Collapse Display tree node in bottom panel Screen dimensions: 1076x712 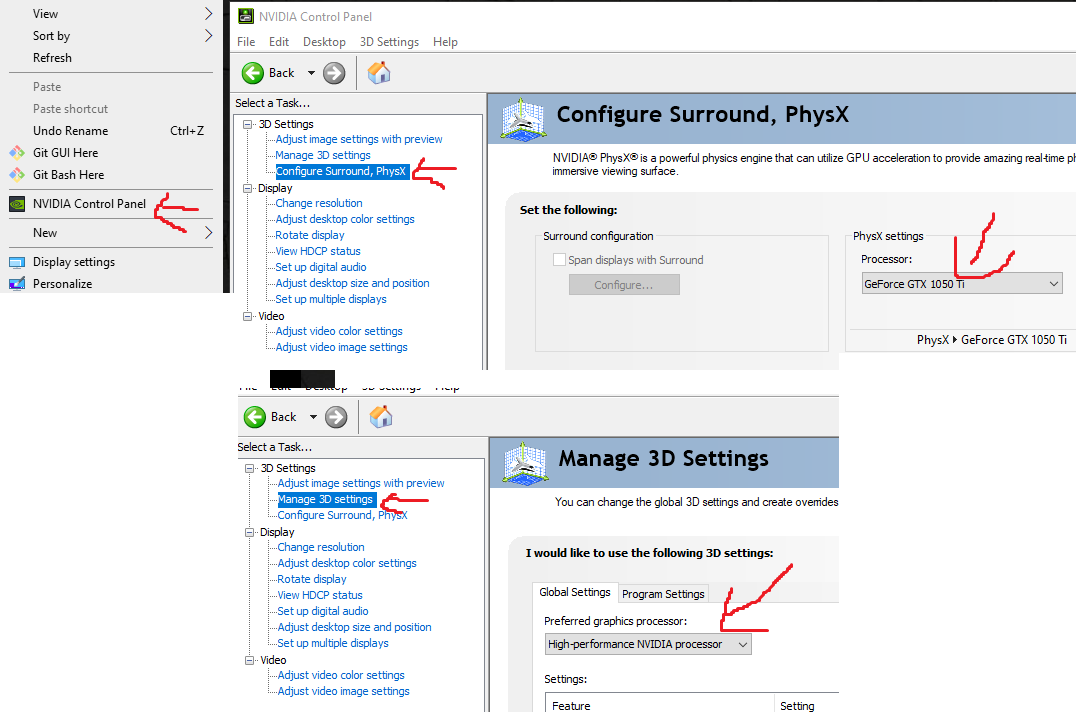pyautogui.click(x=250, y=532)
